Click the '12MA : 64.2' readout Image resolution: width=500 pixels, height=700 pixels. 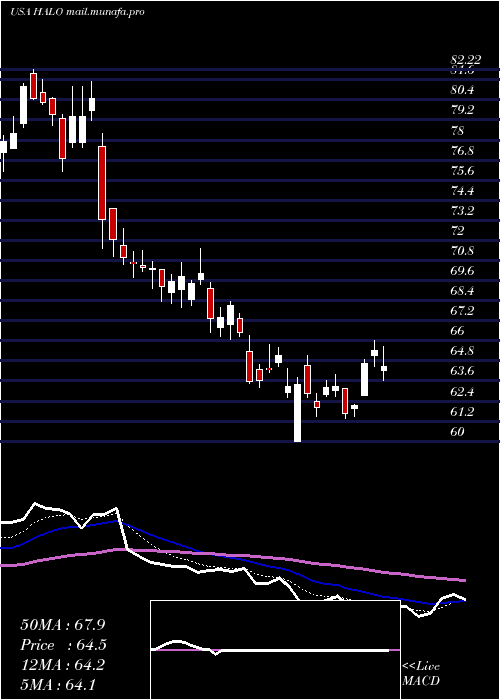point(63,665)
